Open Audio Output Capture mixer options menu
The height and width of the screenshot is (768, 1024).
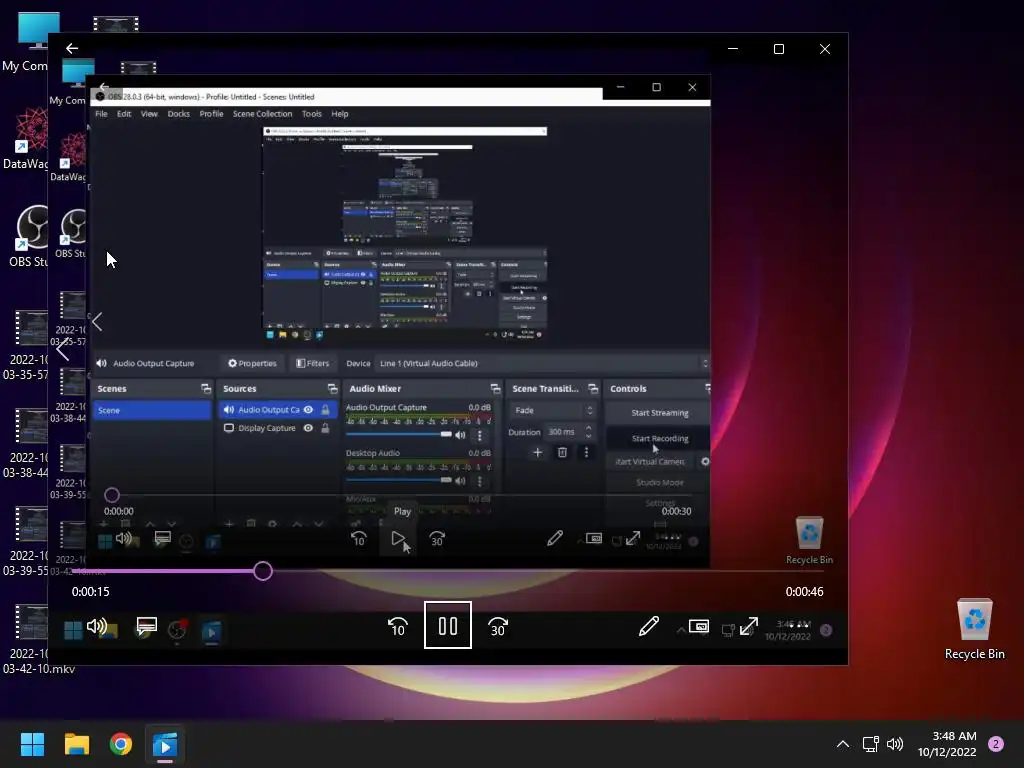tap(480, 435)
